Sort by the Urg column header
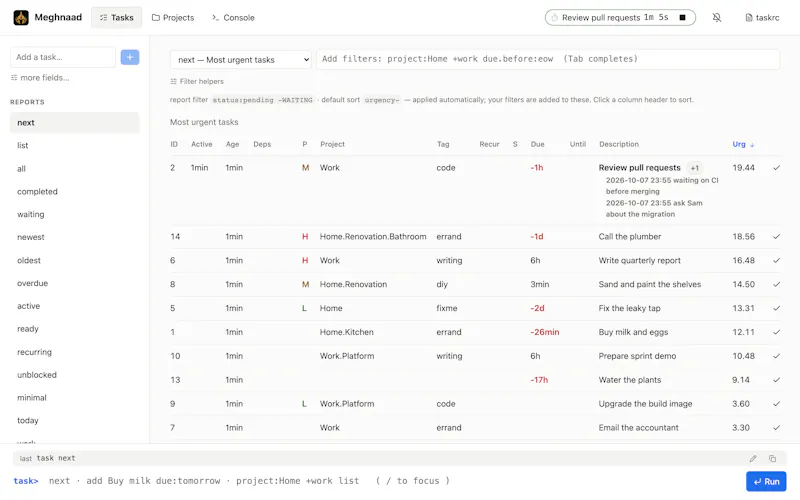 743,144
